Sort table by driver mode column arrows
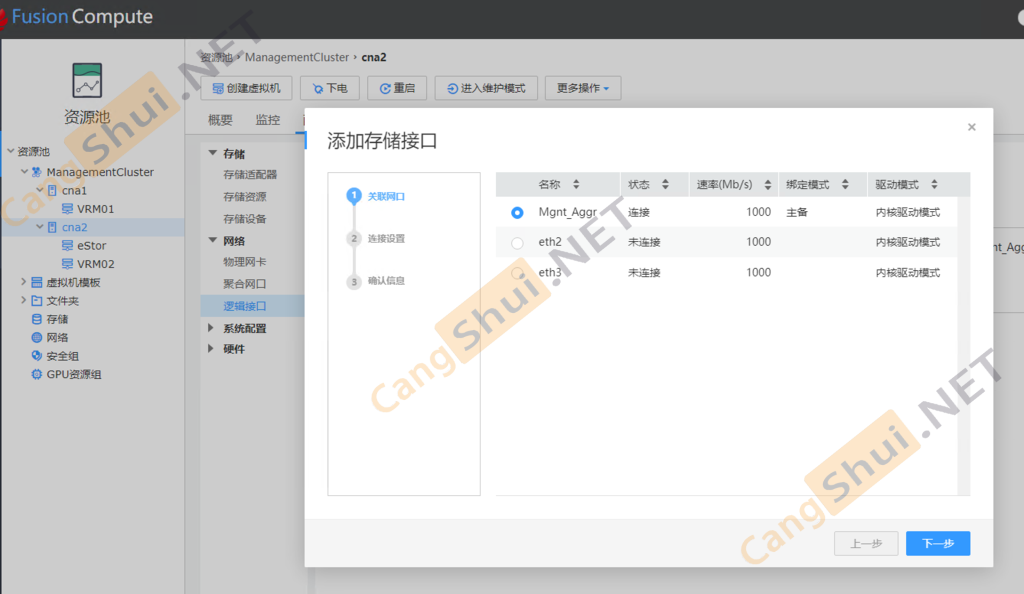 tap(935, 184)
